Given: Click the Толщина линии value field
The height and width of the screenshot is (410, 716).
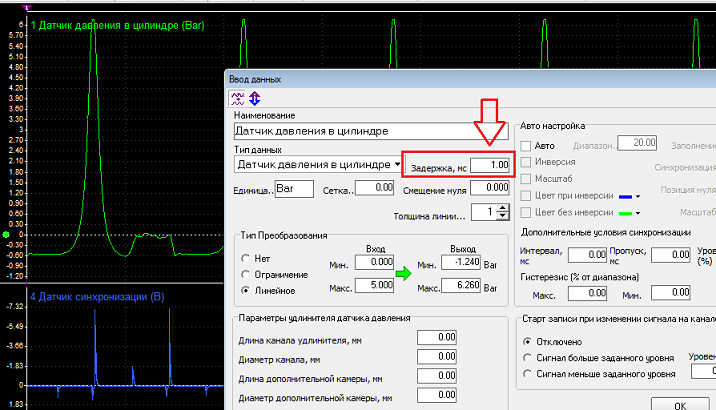Looking at the screenshot, I should tap(484, 212).
